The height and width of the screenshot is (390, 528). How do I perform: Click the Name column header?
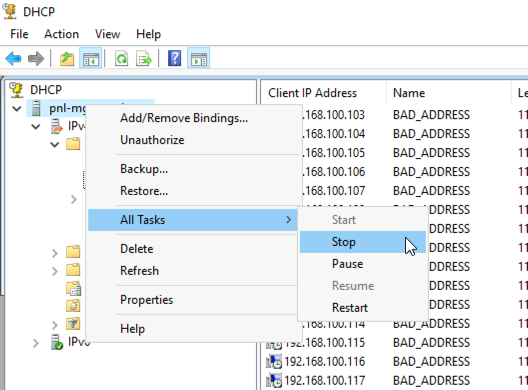pos(449,93)
